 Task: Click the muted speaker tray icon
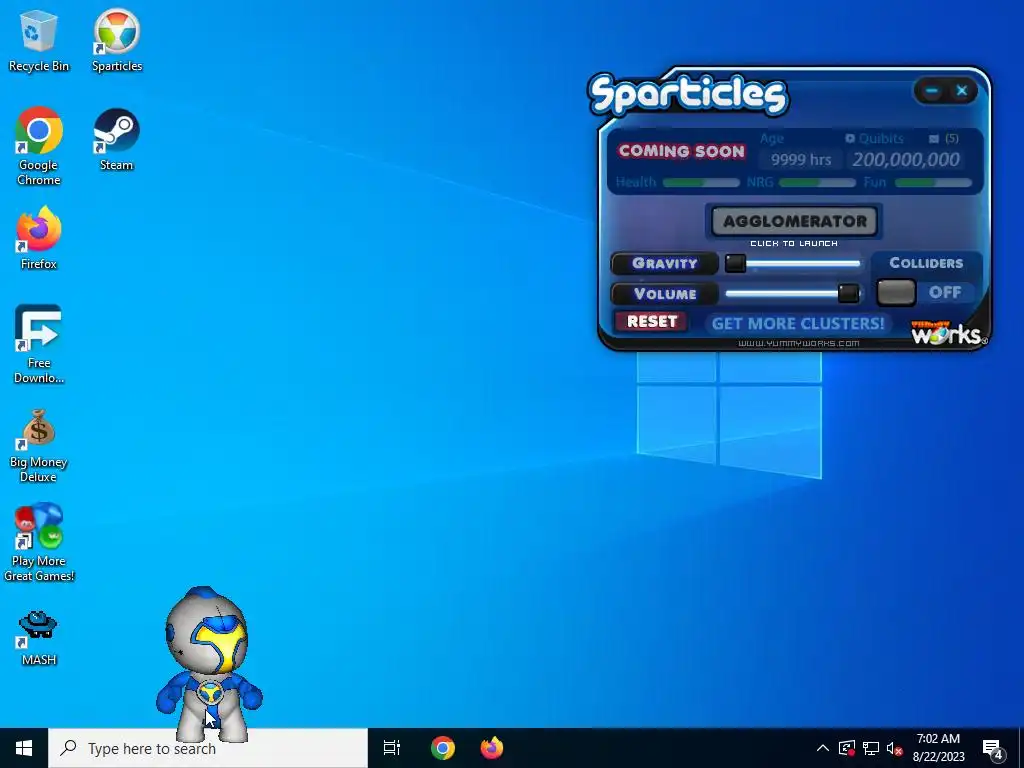pos(895,748)
